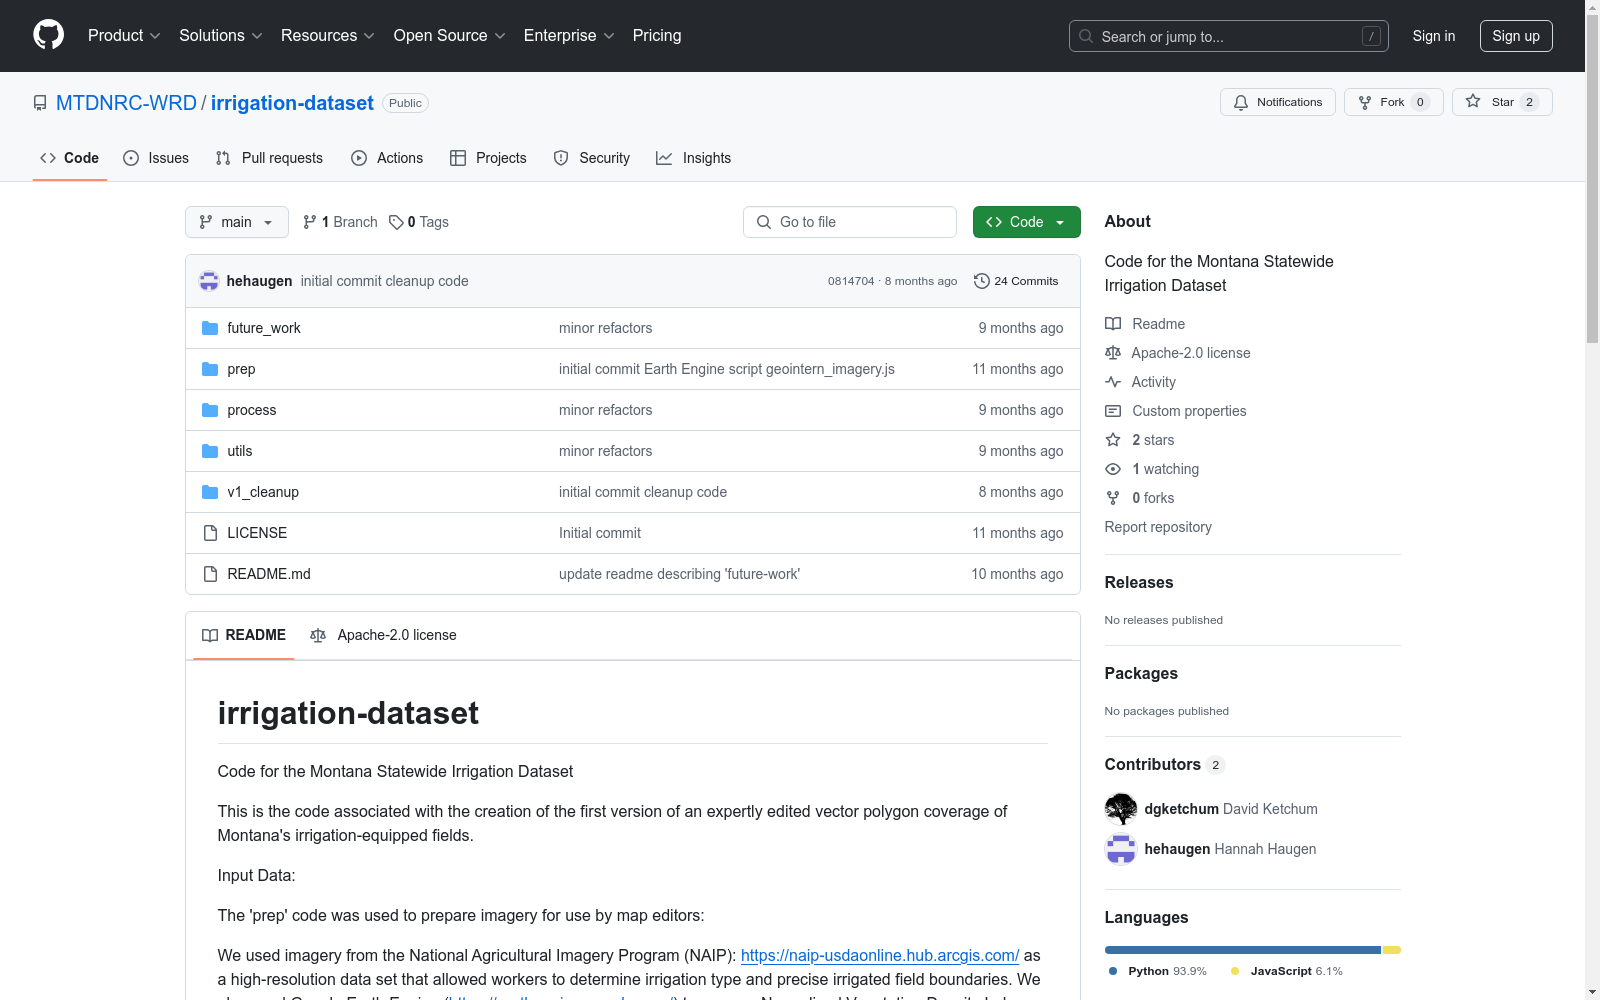Click the Fork icon

tap(1365, 102)
